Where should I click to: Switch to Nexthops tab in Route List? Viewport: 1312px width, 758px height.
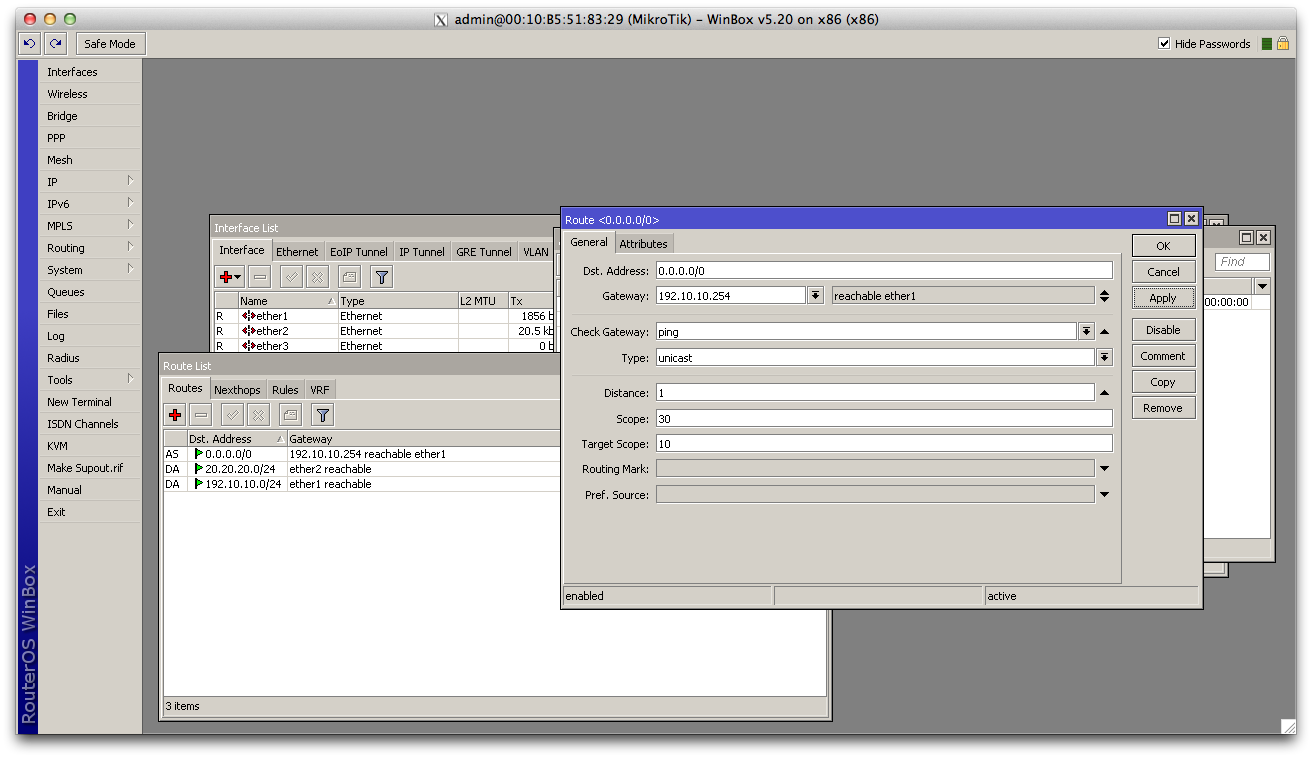[x=237, y=389]
